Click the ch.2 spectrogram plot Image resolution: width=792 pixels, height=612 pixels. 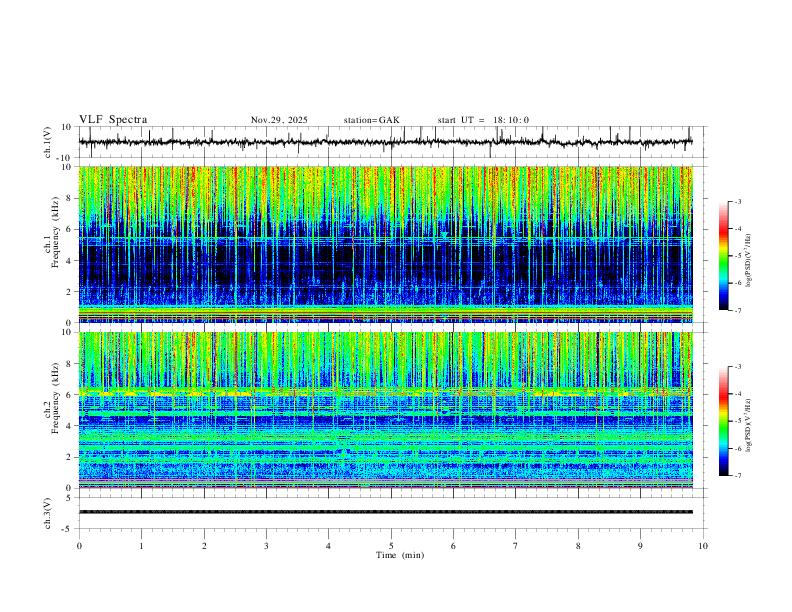tap(385, 410)
